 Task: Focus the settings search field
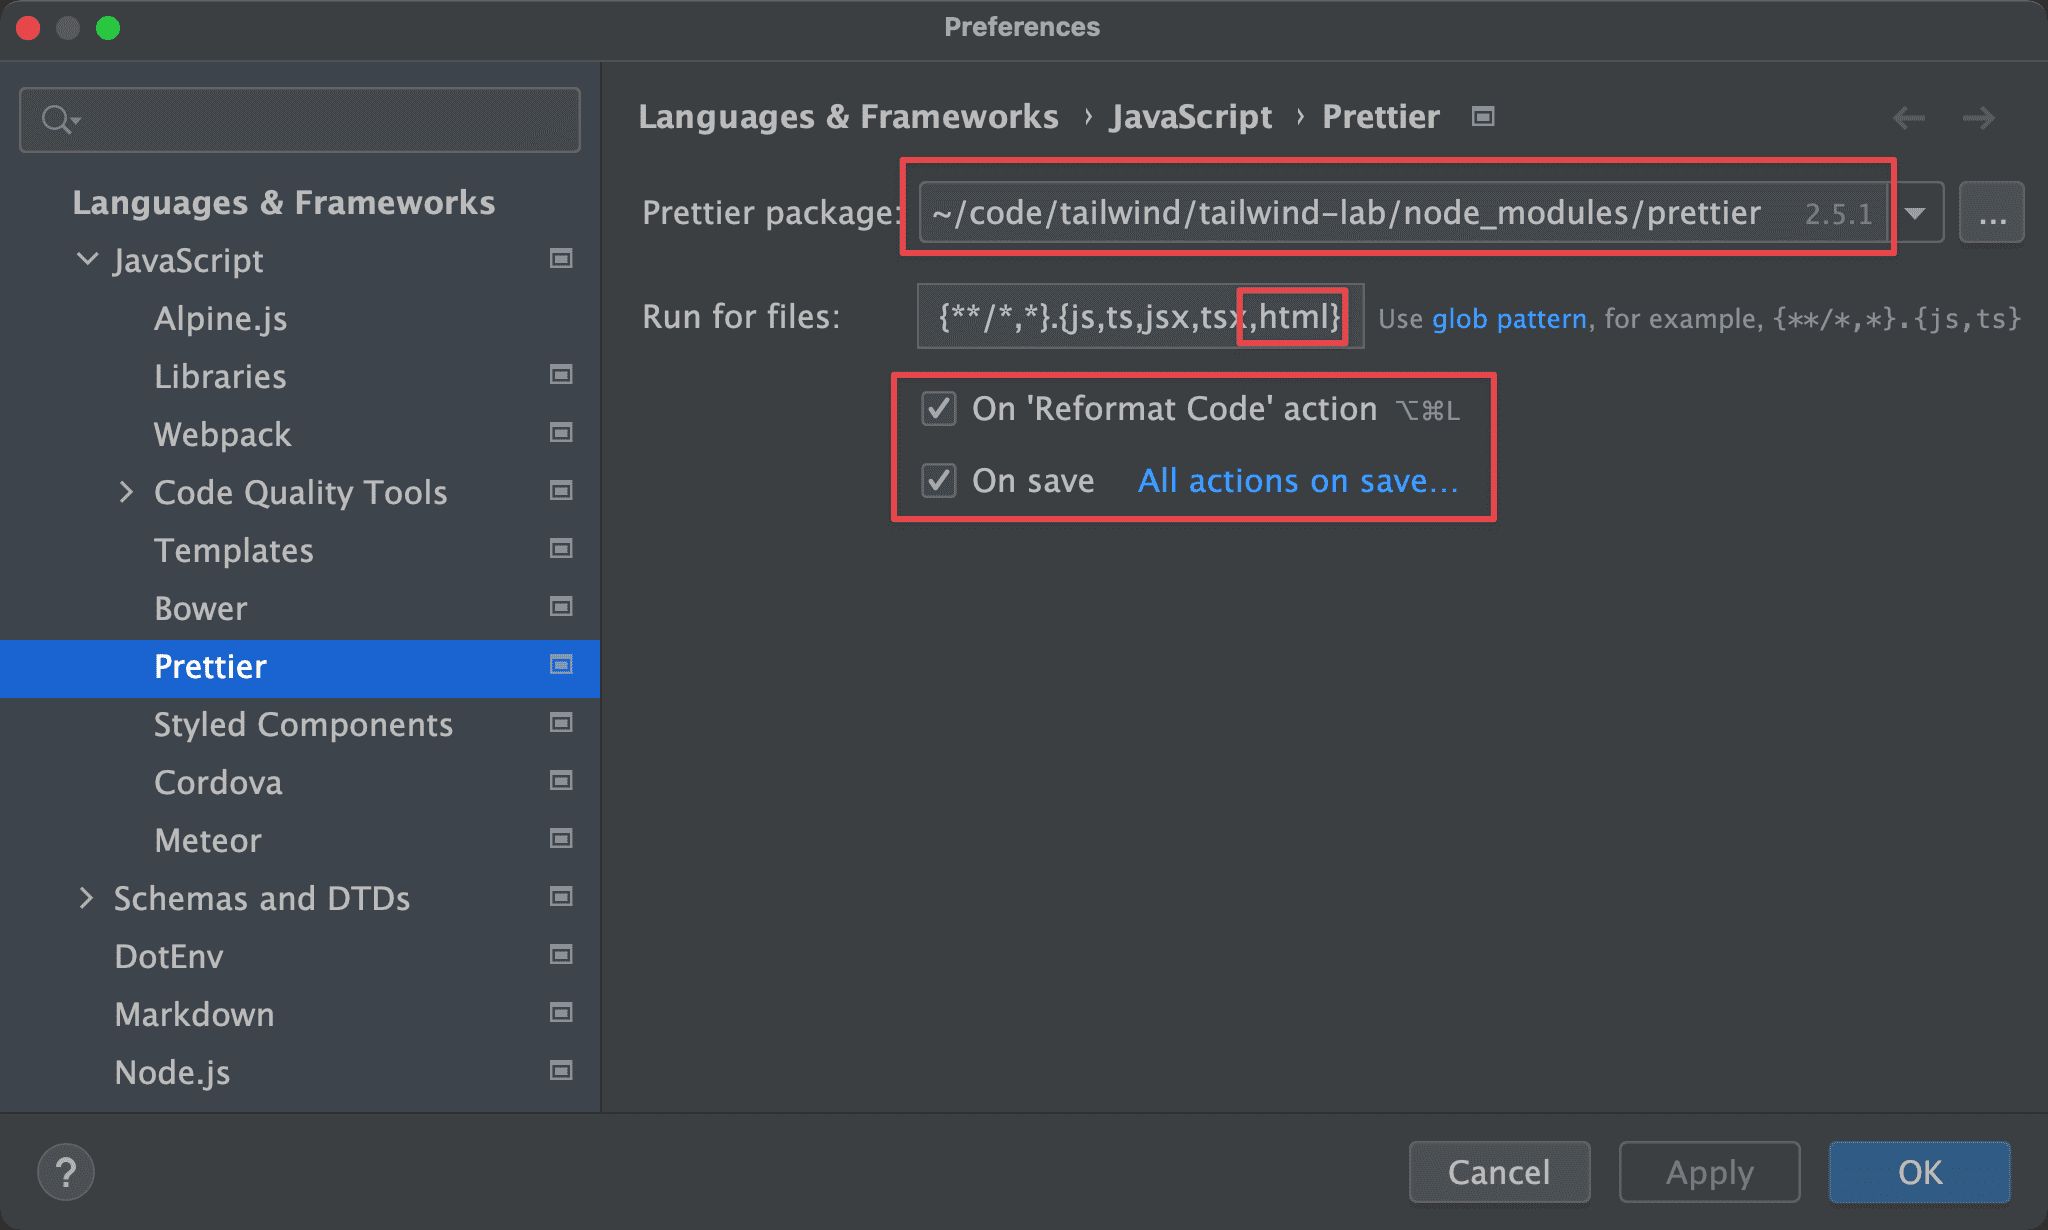(300, 120)
